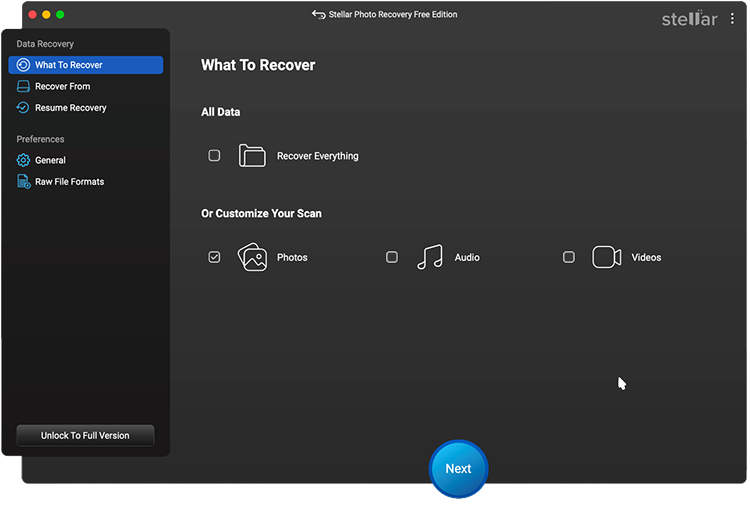
Task: Tick the Videos checkbox
Action: click(x=569, y=257)
